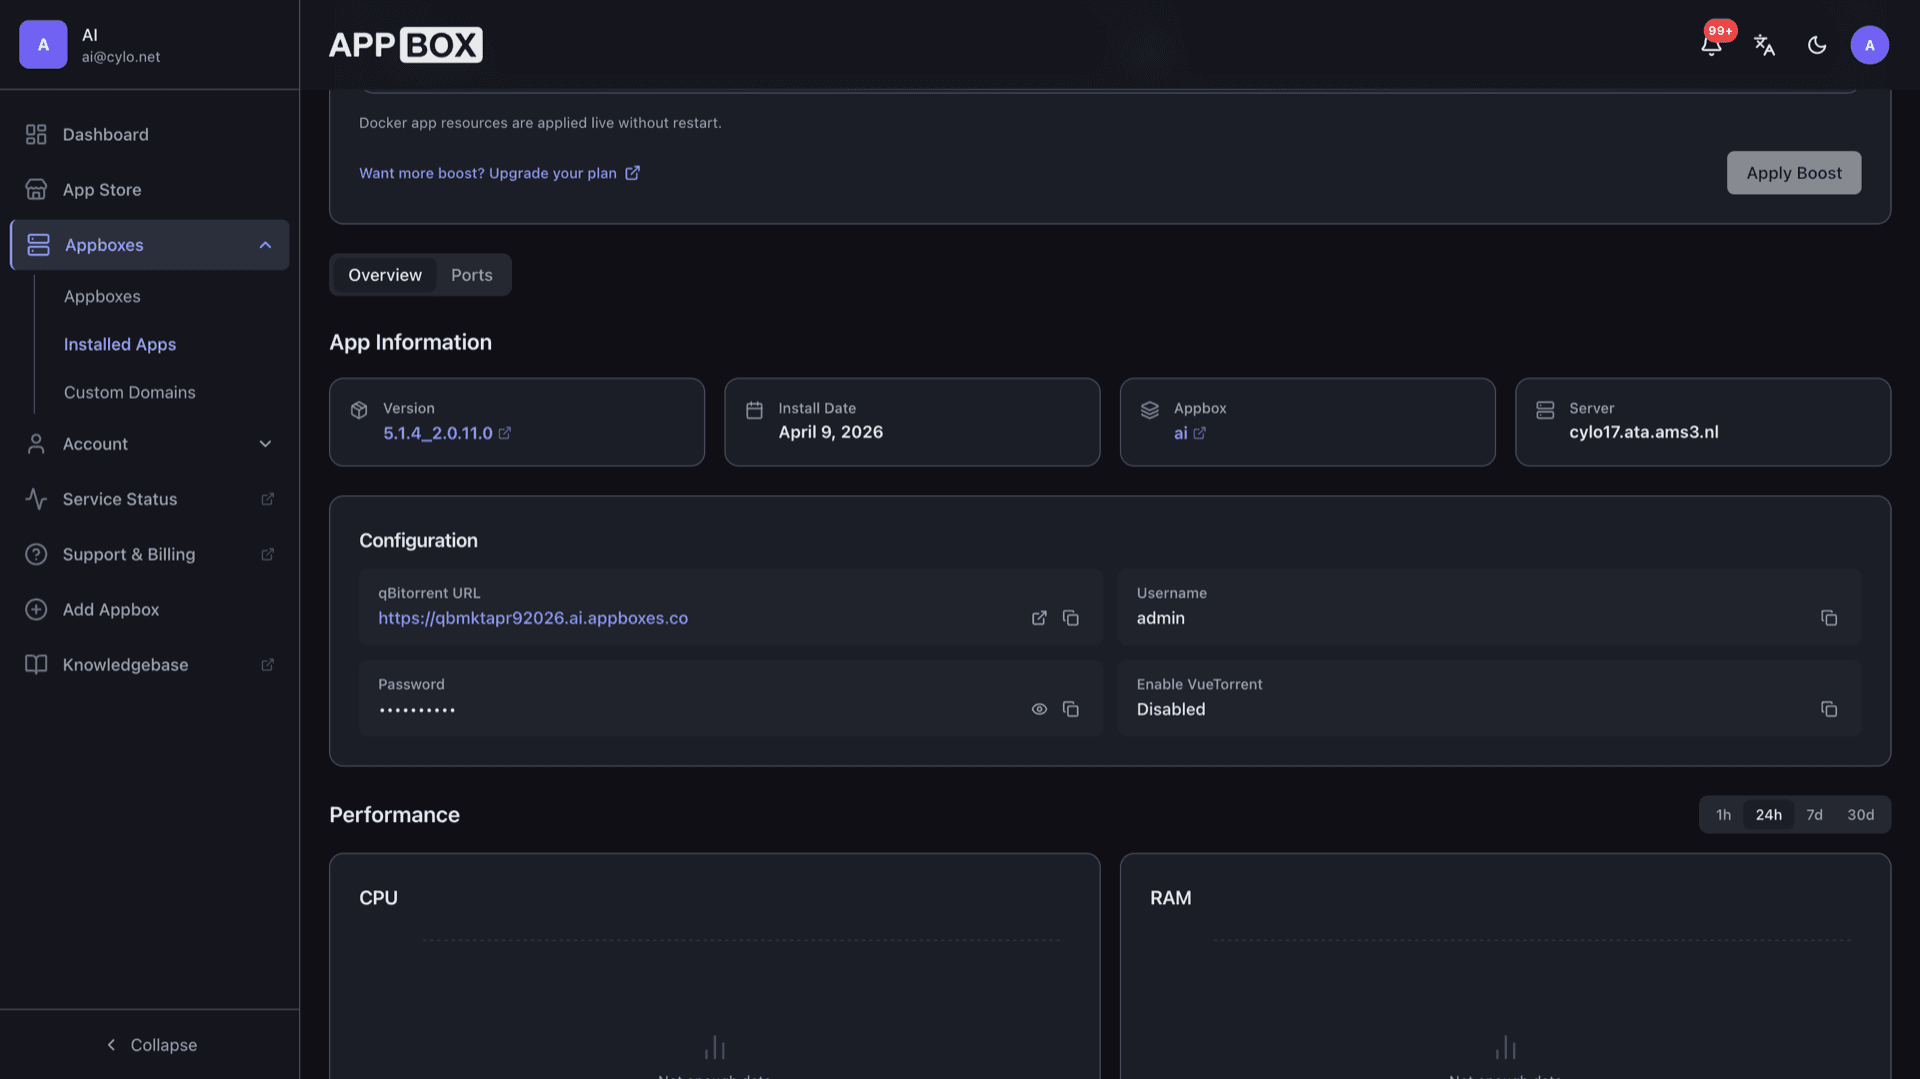1920x1079 pixels.
Task: Open Support & Billing
Action: (x=150, y=554)
